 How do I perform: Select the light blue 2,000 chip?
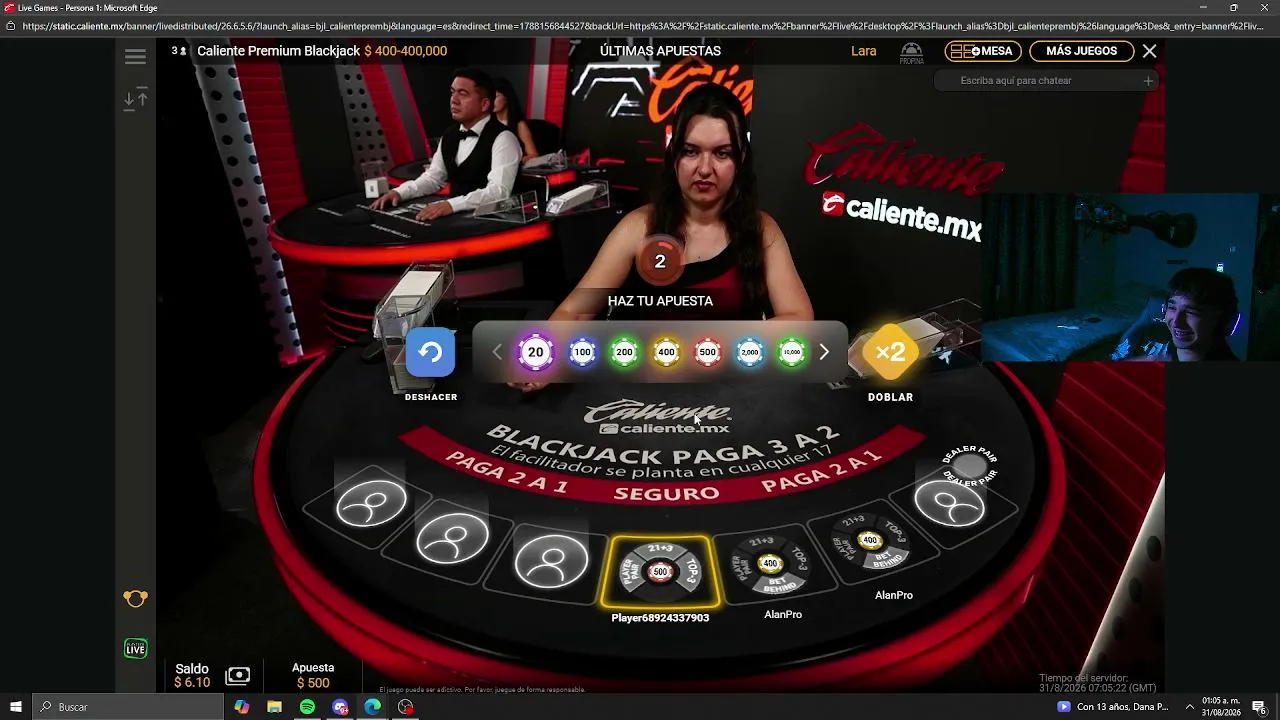[x=750, y=352]
